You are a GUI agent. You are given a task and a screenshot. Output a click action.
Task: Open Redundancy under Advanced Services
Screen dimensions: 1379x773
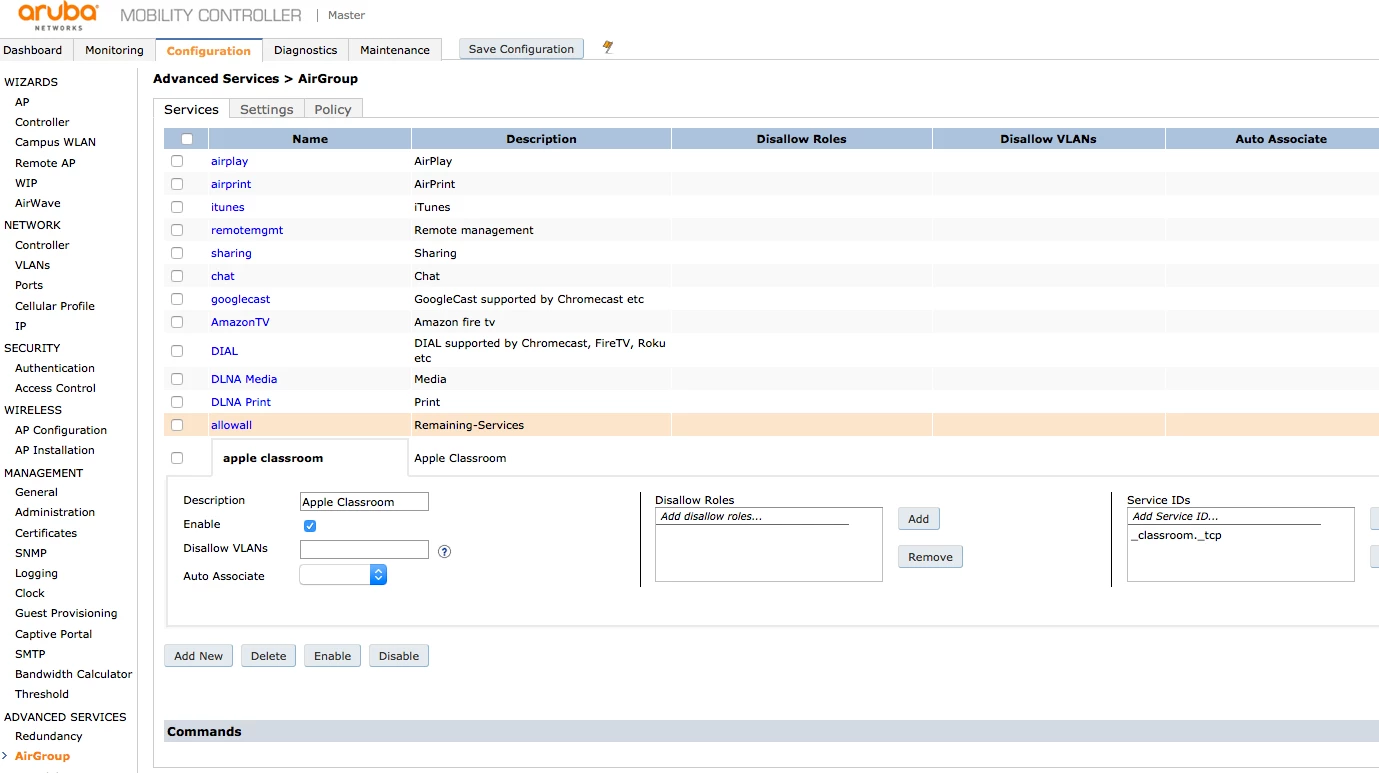point(49,736)
